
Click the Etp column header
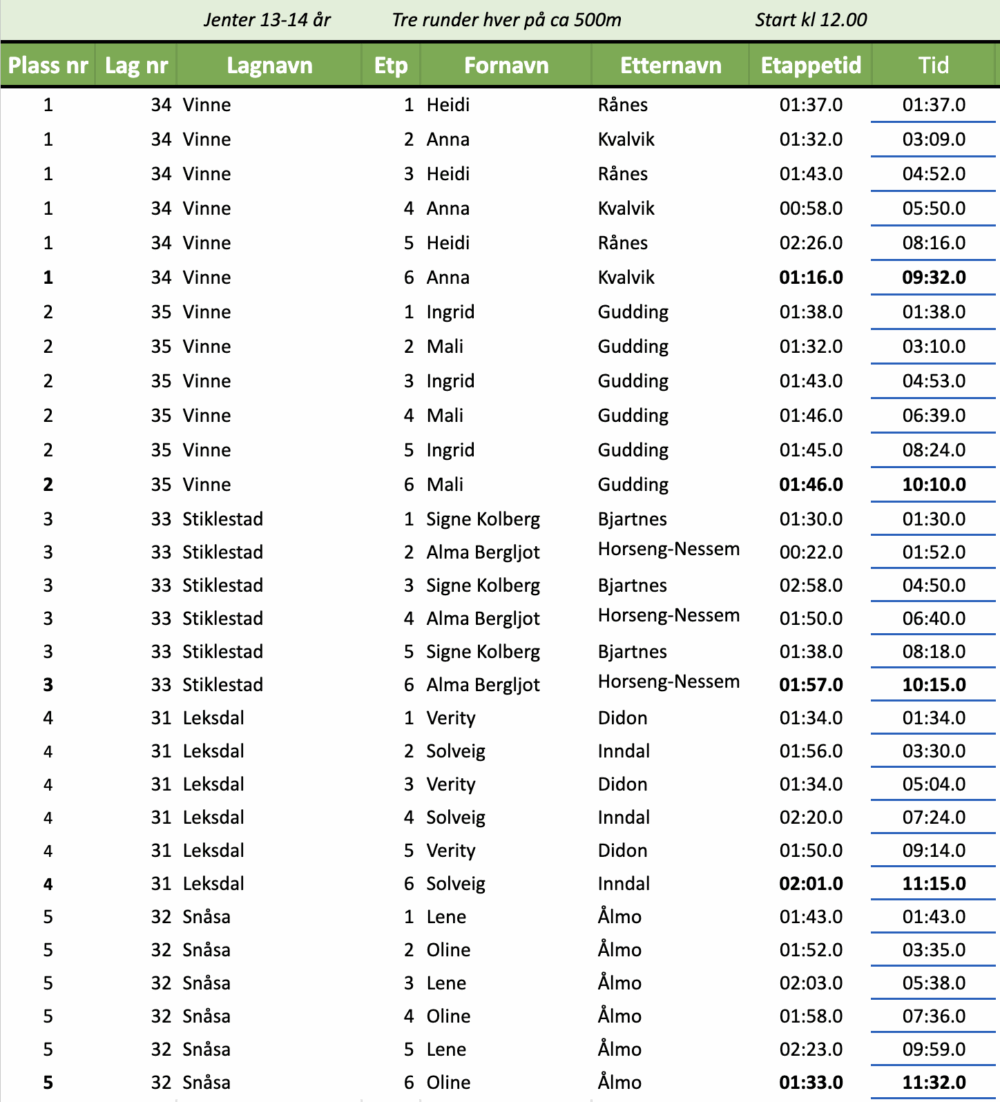(x=391, y=66)
